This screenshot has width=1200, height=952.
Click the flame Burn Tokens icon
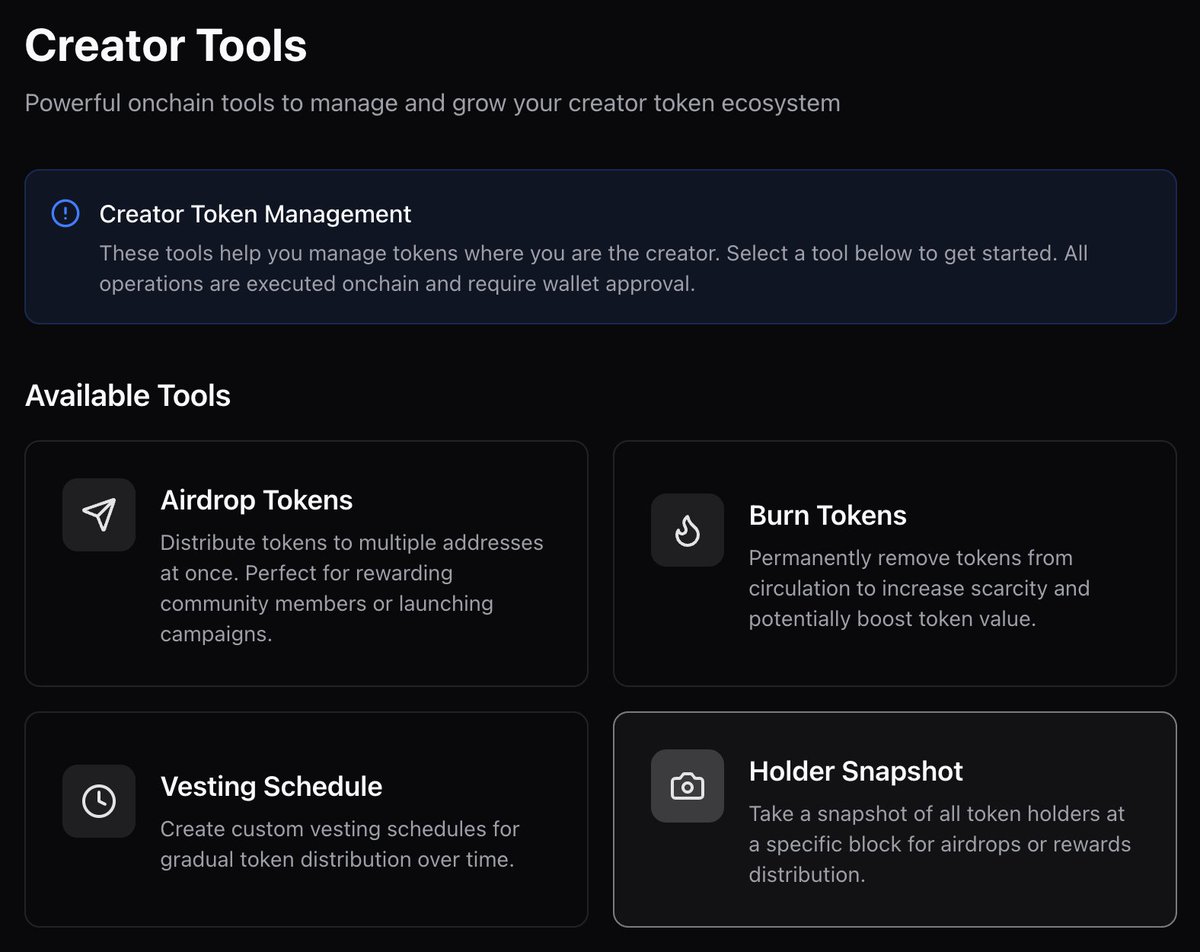tap(687, 530)
